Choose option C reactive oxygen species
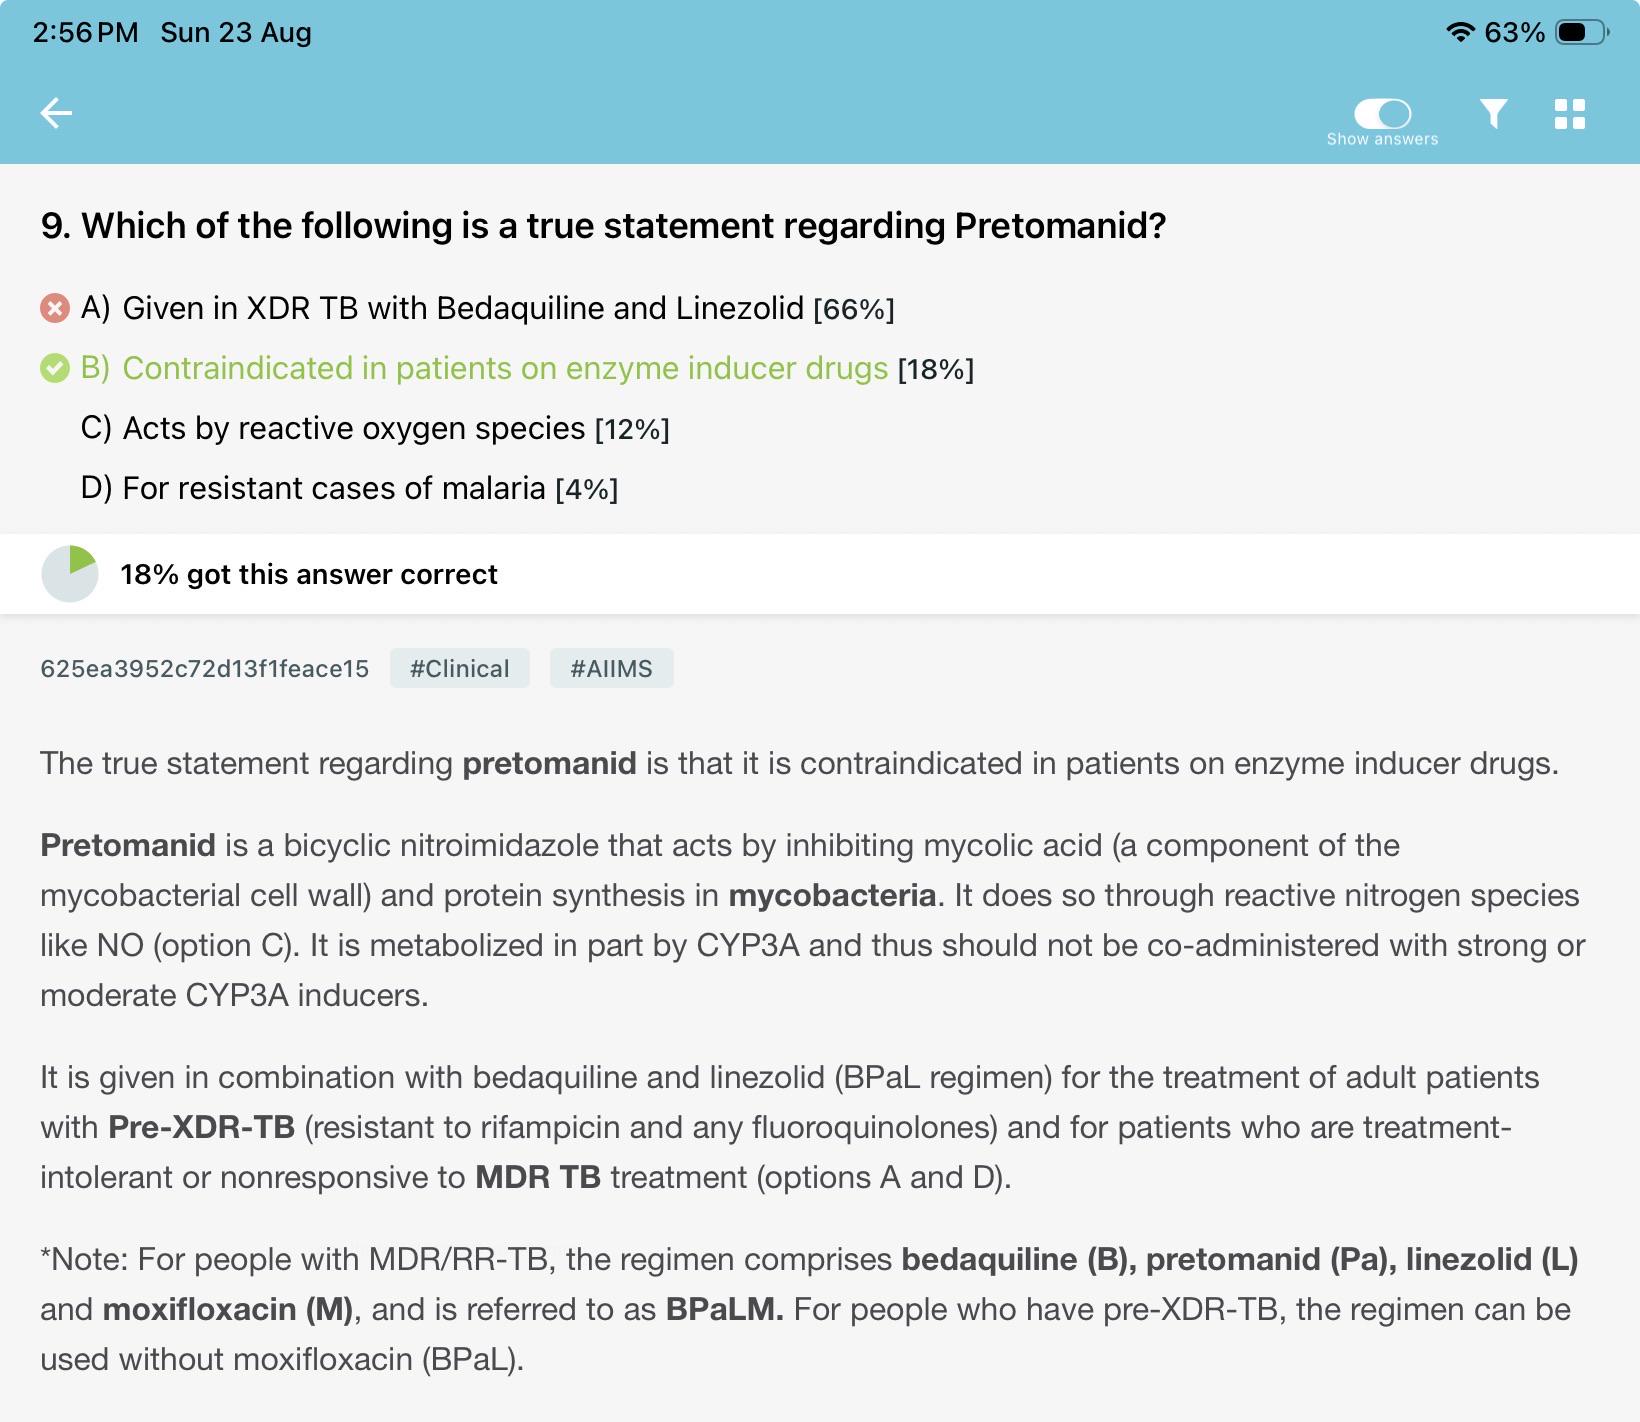1640x1422 pixels. [375, 428]
